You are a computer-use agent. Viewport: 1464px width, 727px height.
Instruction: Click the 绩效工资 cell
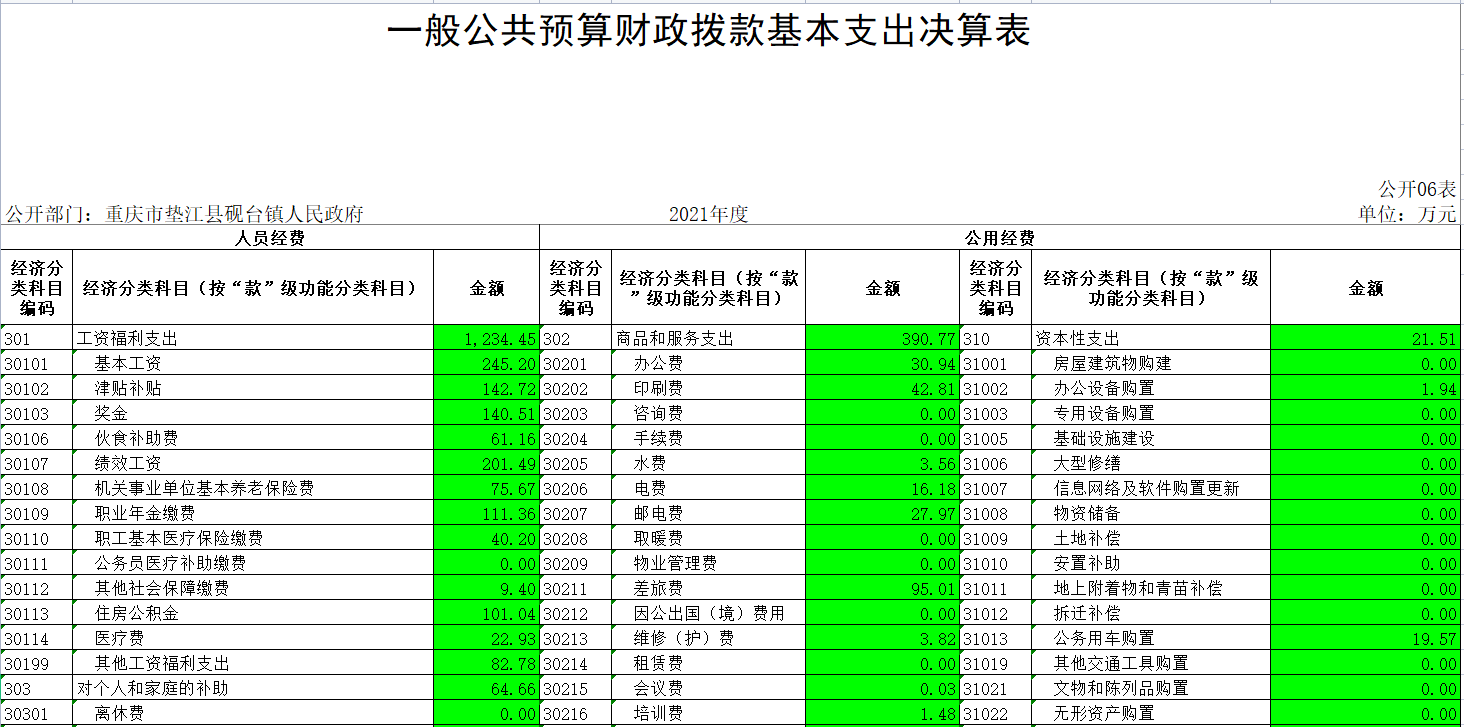pos(253,463)
